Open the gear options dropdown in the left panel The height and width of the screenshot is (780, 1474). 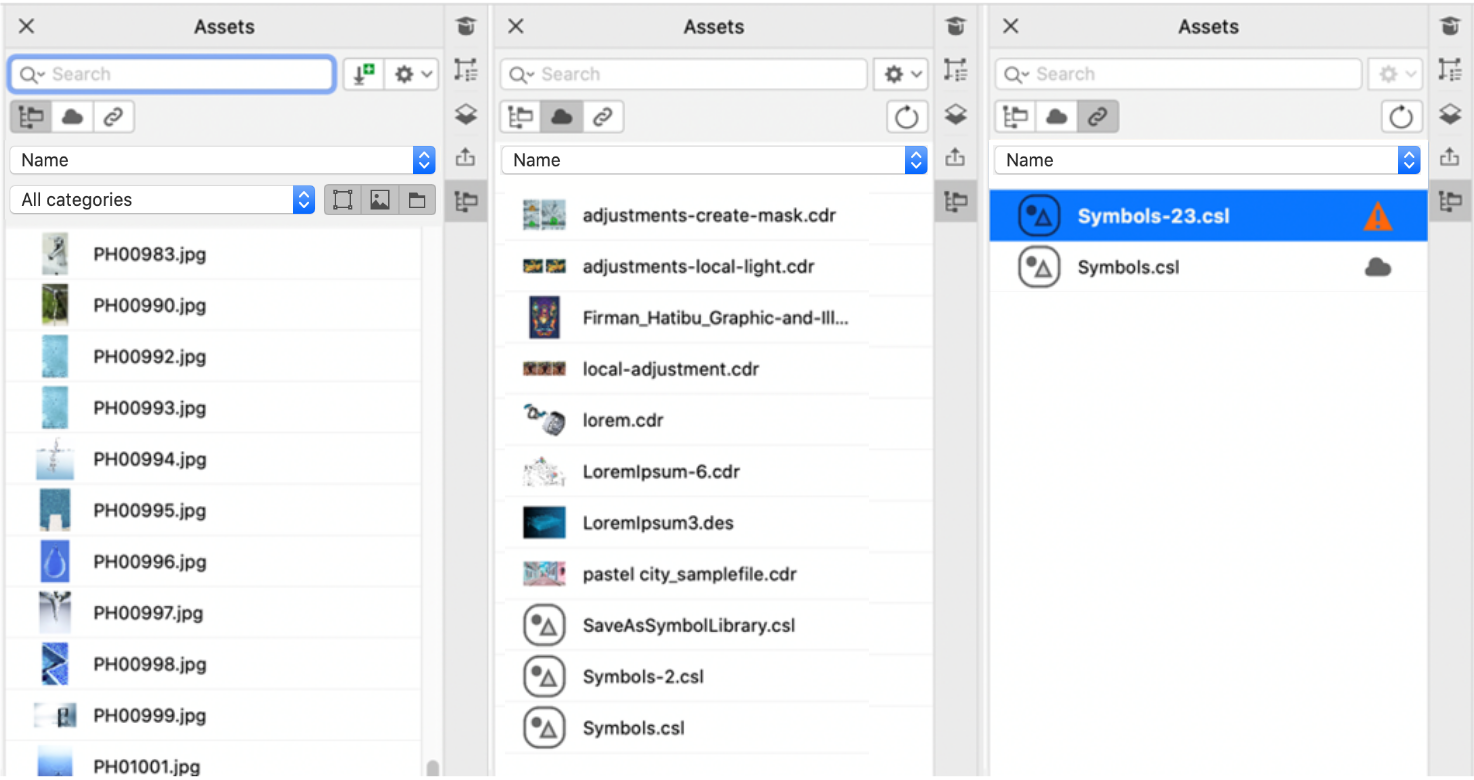click(x=412, y=74)
